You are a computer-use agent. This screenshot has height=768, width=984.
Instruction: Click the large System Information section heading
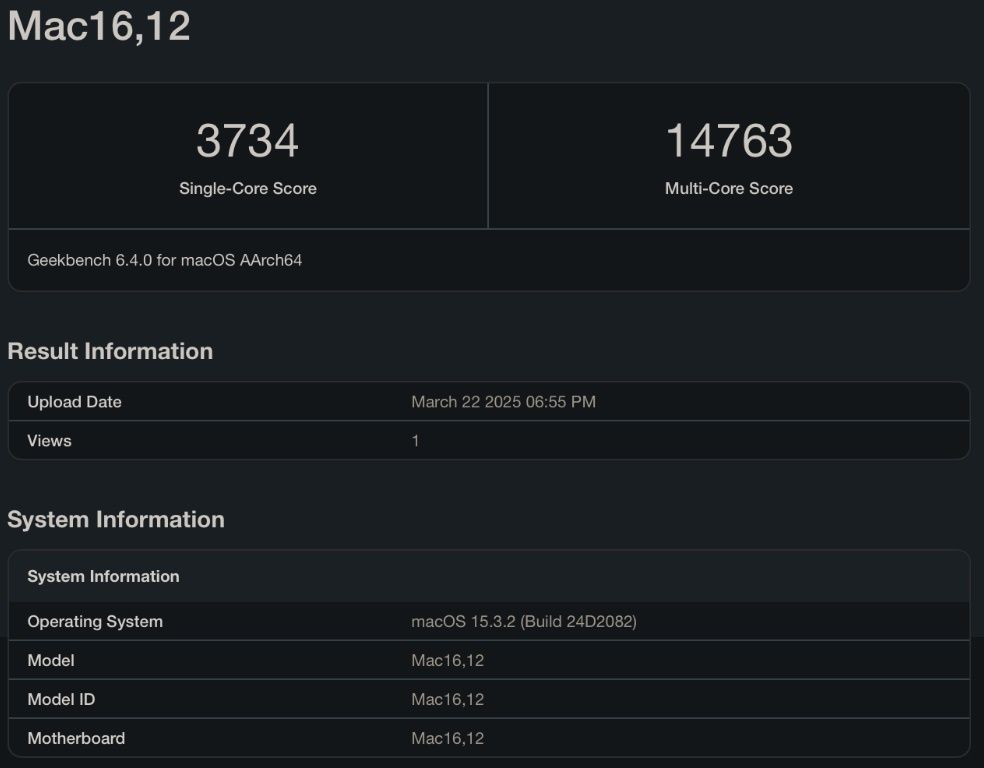point(116,520)
